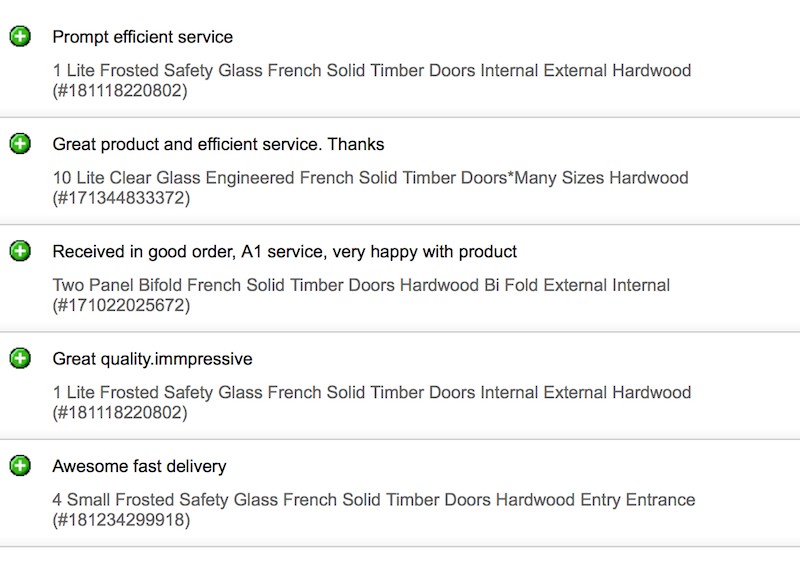The width and height of the screenshot is (800, 562).
Task: Click item number #181118220802 under "Prompt efficient service"
Action: 120,91
